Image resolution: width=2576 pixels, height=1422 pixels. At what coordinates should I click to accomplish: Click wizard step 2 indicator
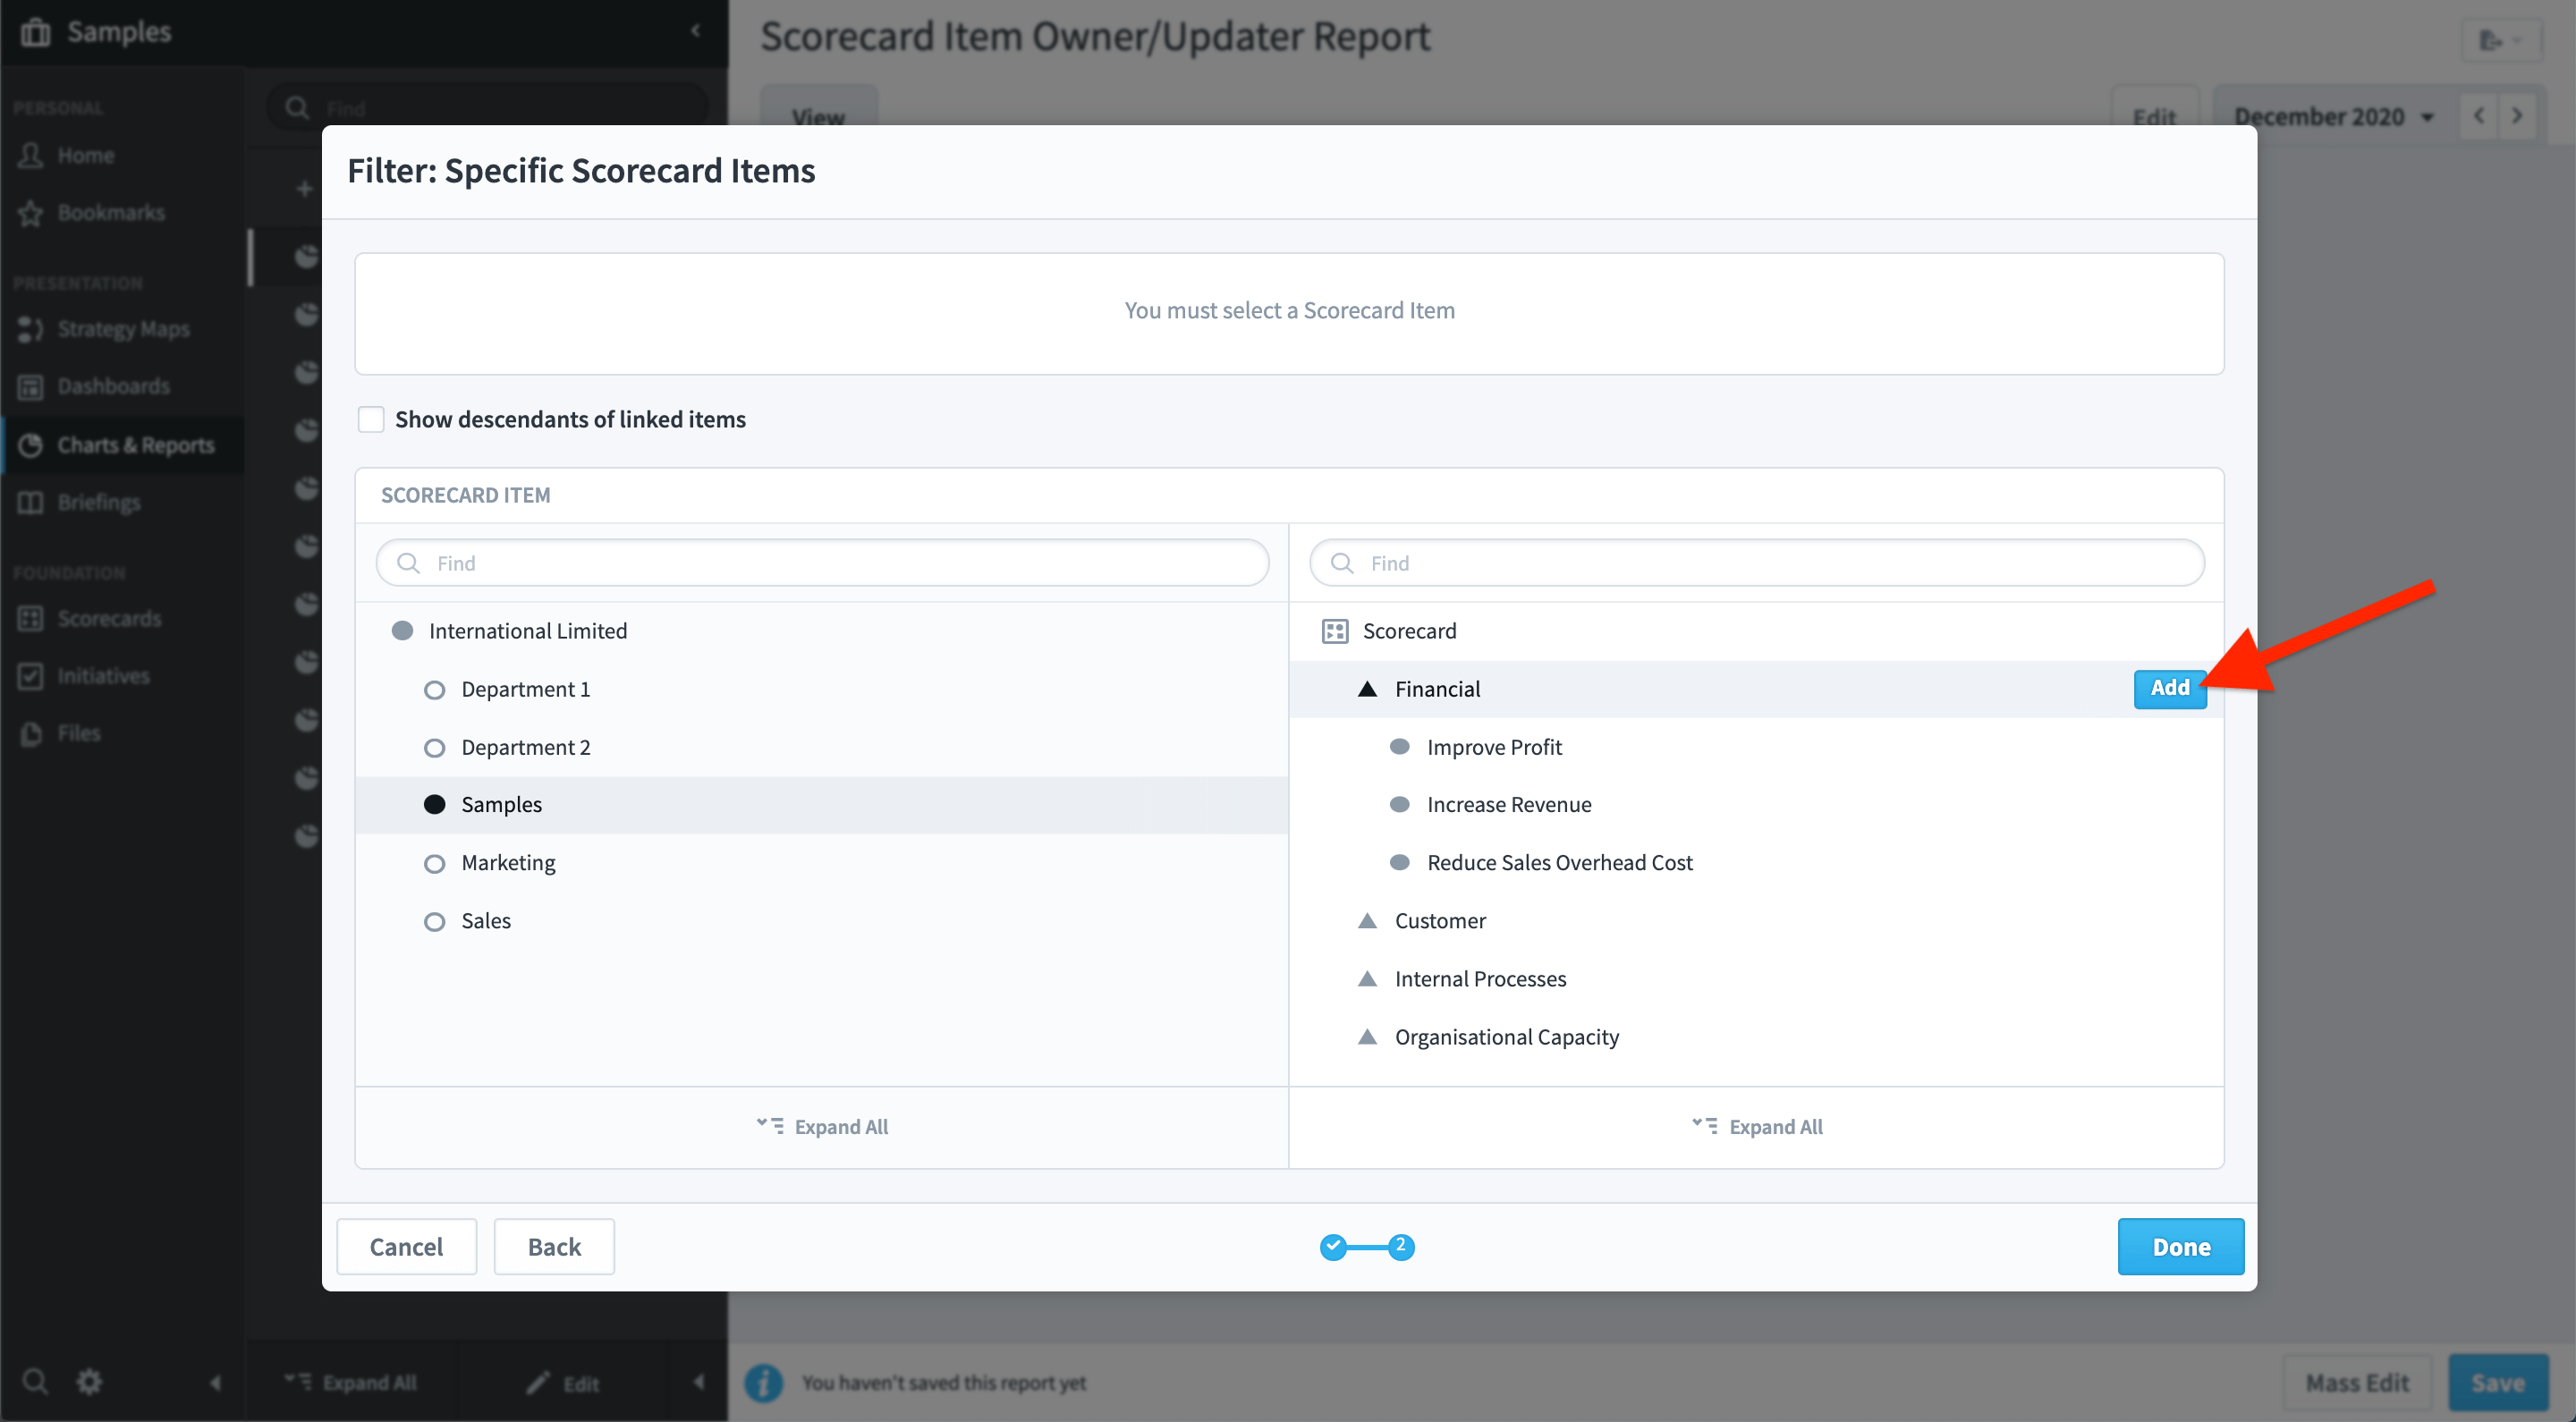1401,1246
